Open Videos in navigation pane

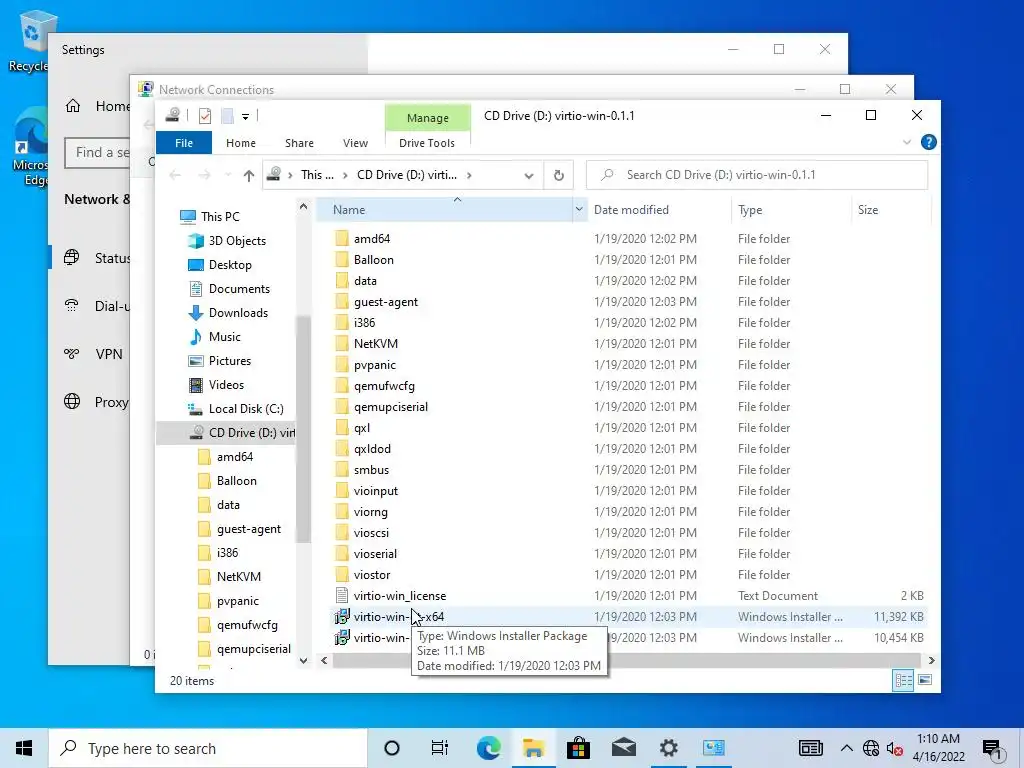pyautogui.click(x=226, y=385)
